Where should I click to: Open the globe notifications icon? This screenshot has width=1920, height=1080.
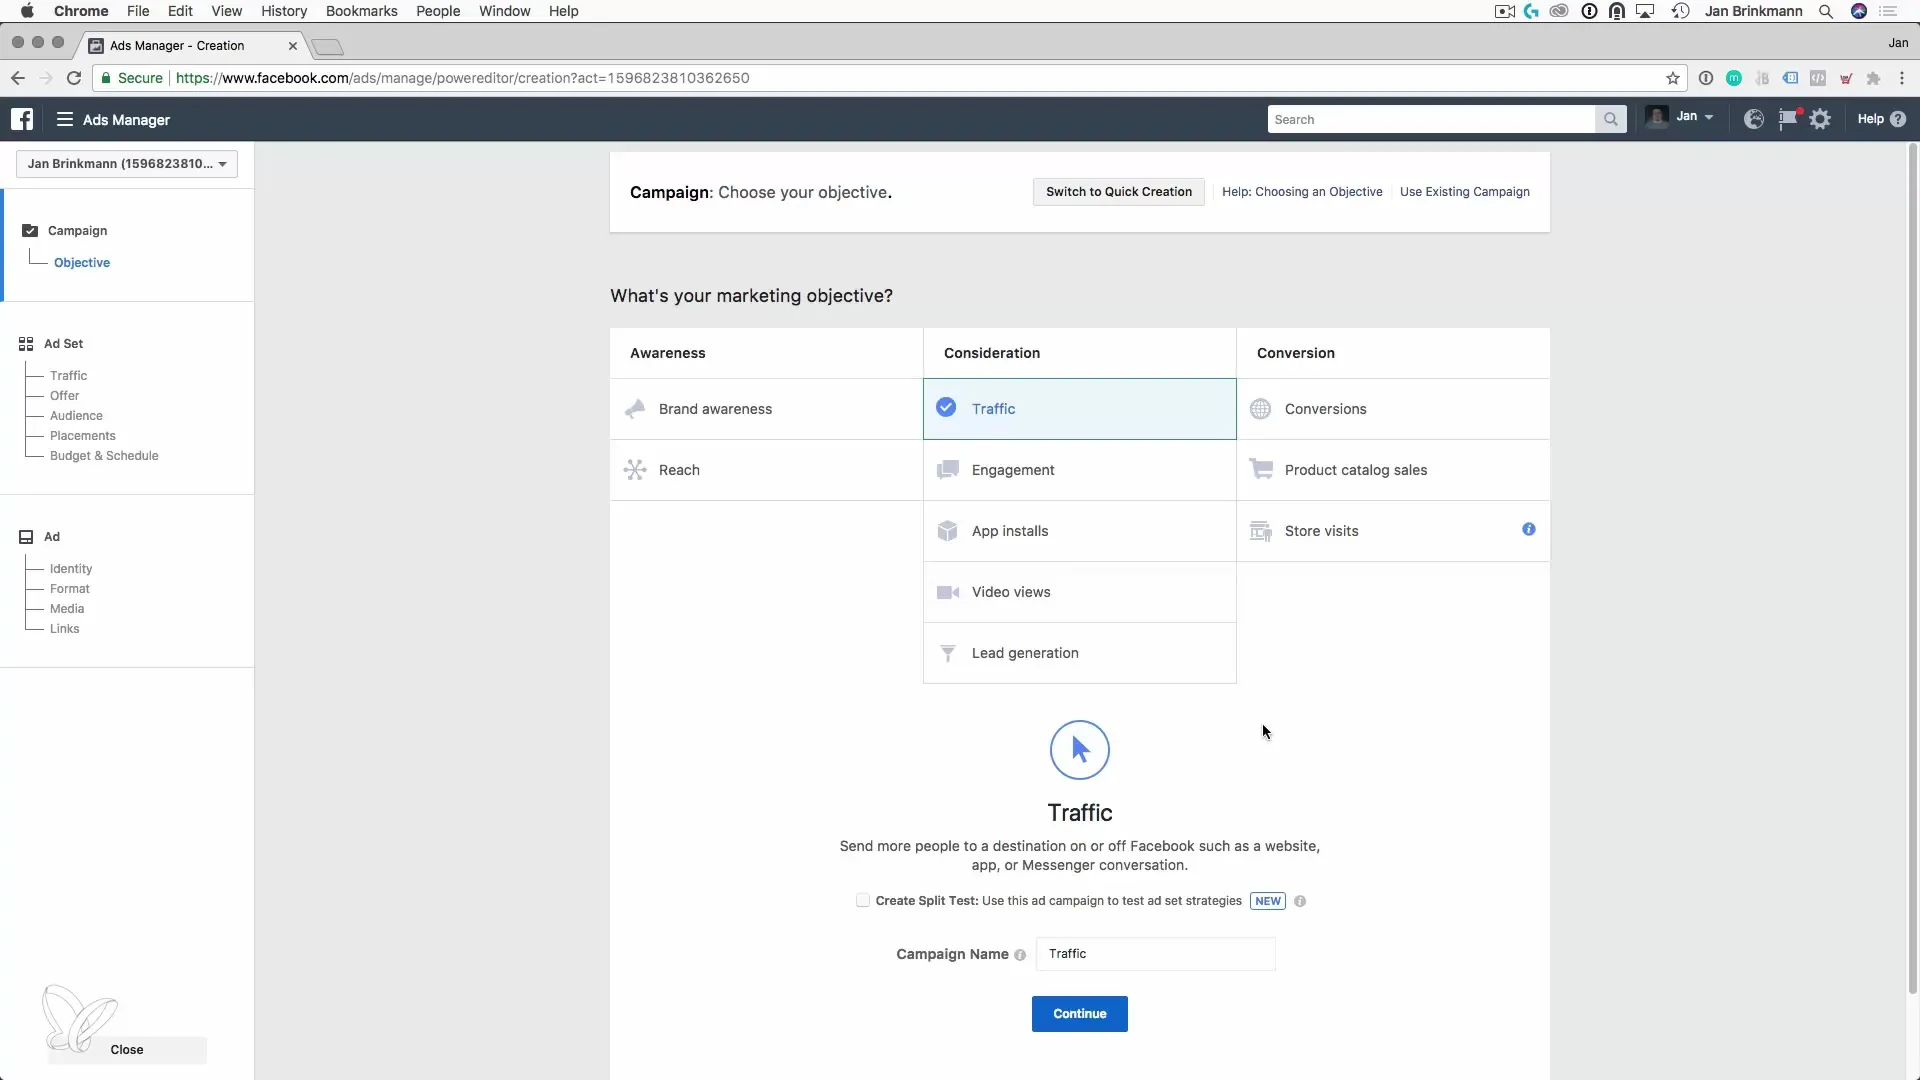[1753, 119]
